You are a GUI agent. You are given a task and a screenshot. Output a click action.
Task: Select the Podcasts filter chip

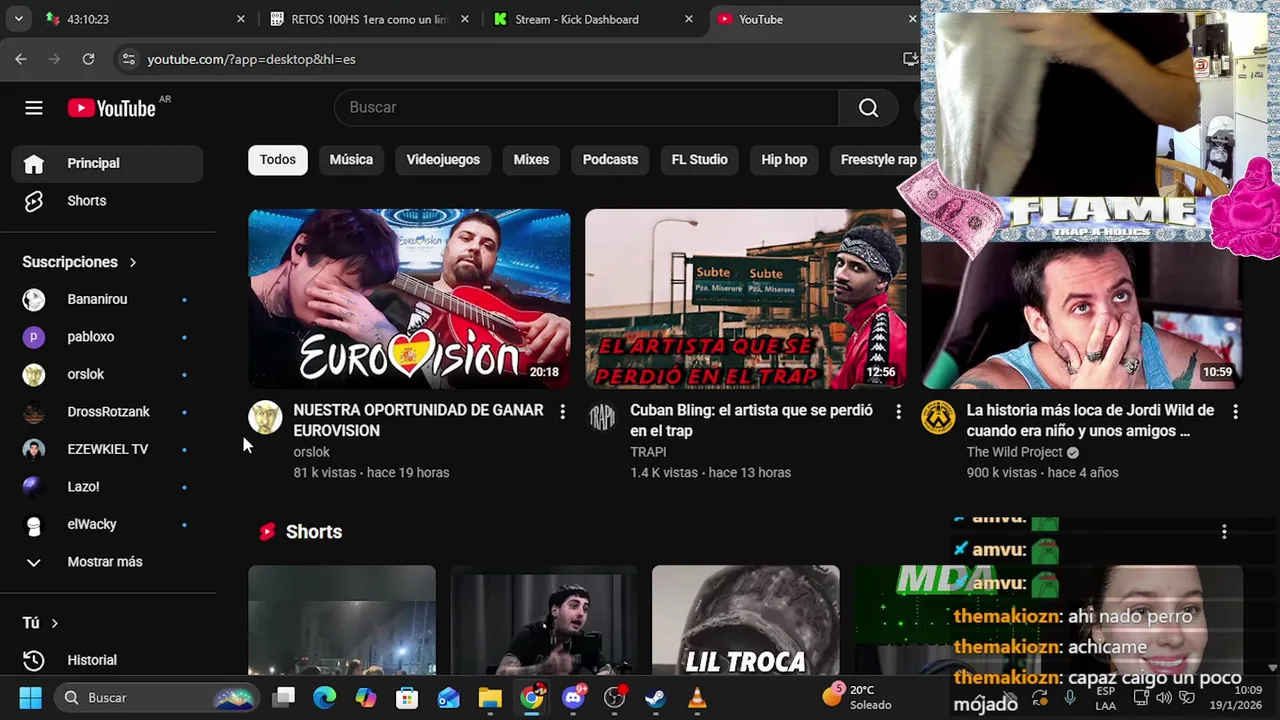(x=610, y=160)
